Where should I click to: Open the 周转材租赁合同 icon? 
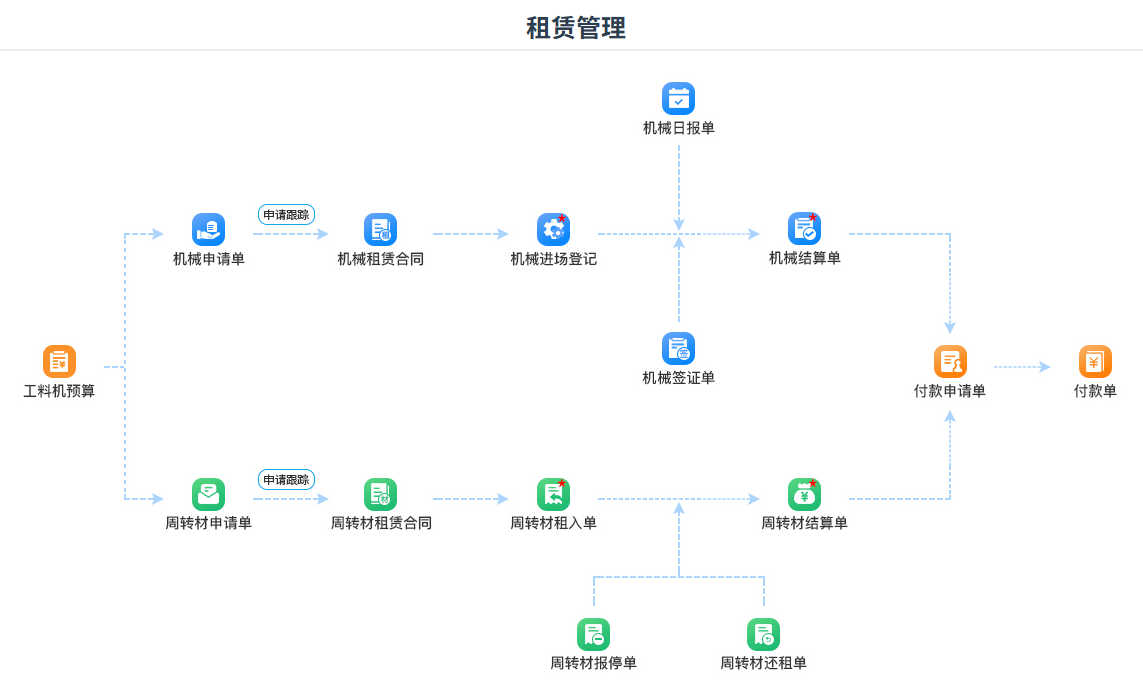[381, 494]
